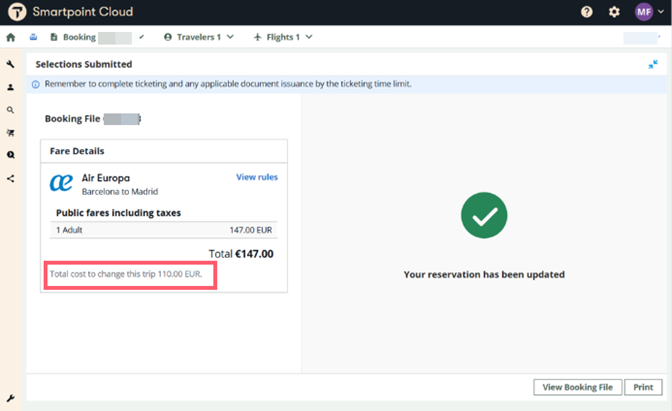Open the MF user account menu

click(648, 12)
